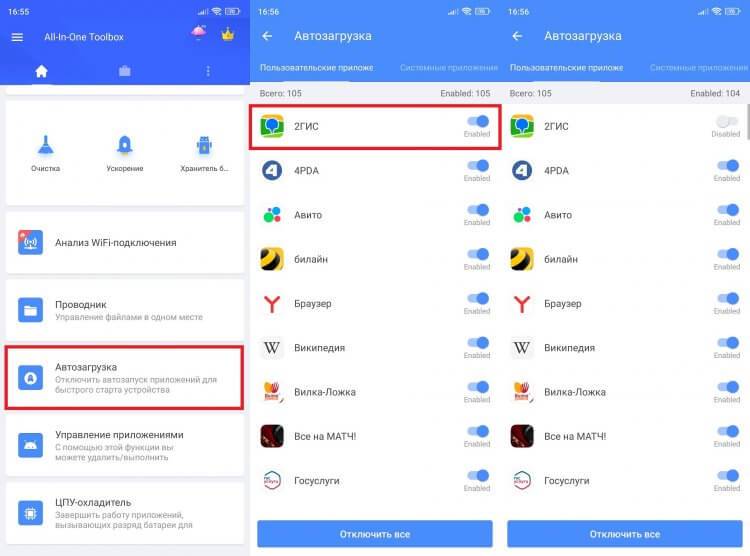Tap the back arrow in middle Автозагрузка screen

click(x=267, y=36)
